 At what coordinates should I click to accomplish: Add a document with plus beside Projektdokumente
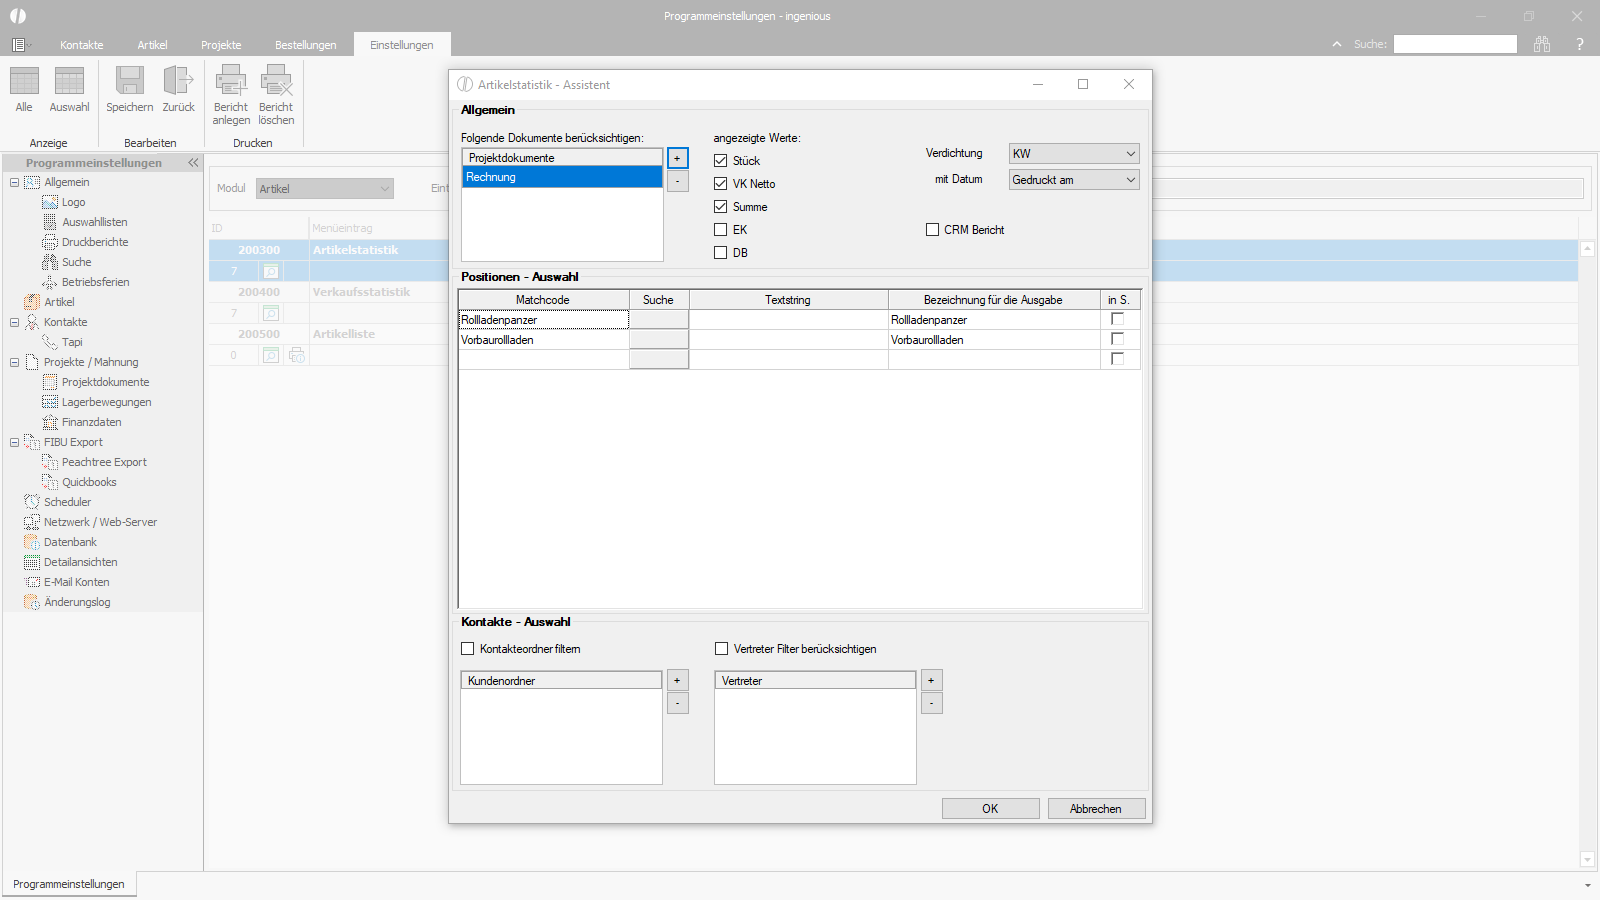click(678, 158)
